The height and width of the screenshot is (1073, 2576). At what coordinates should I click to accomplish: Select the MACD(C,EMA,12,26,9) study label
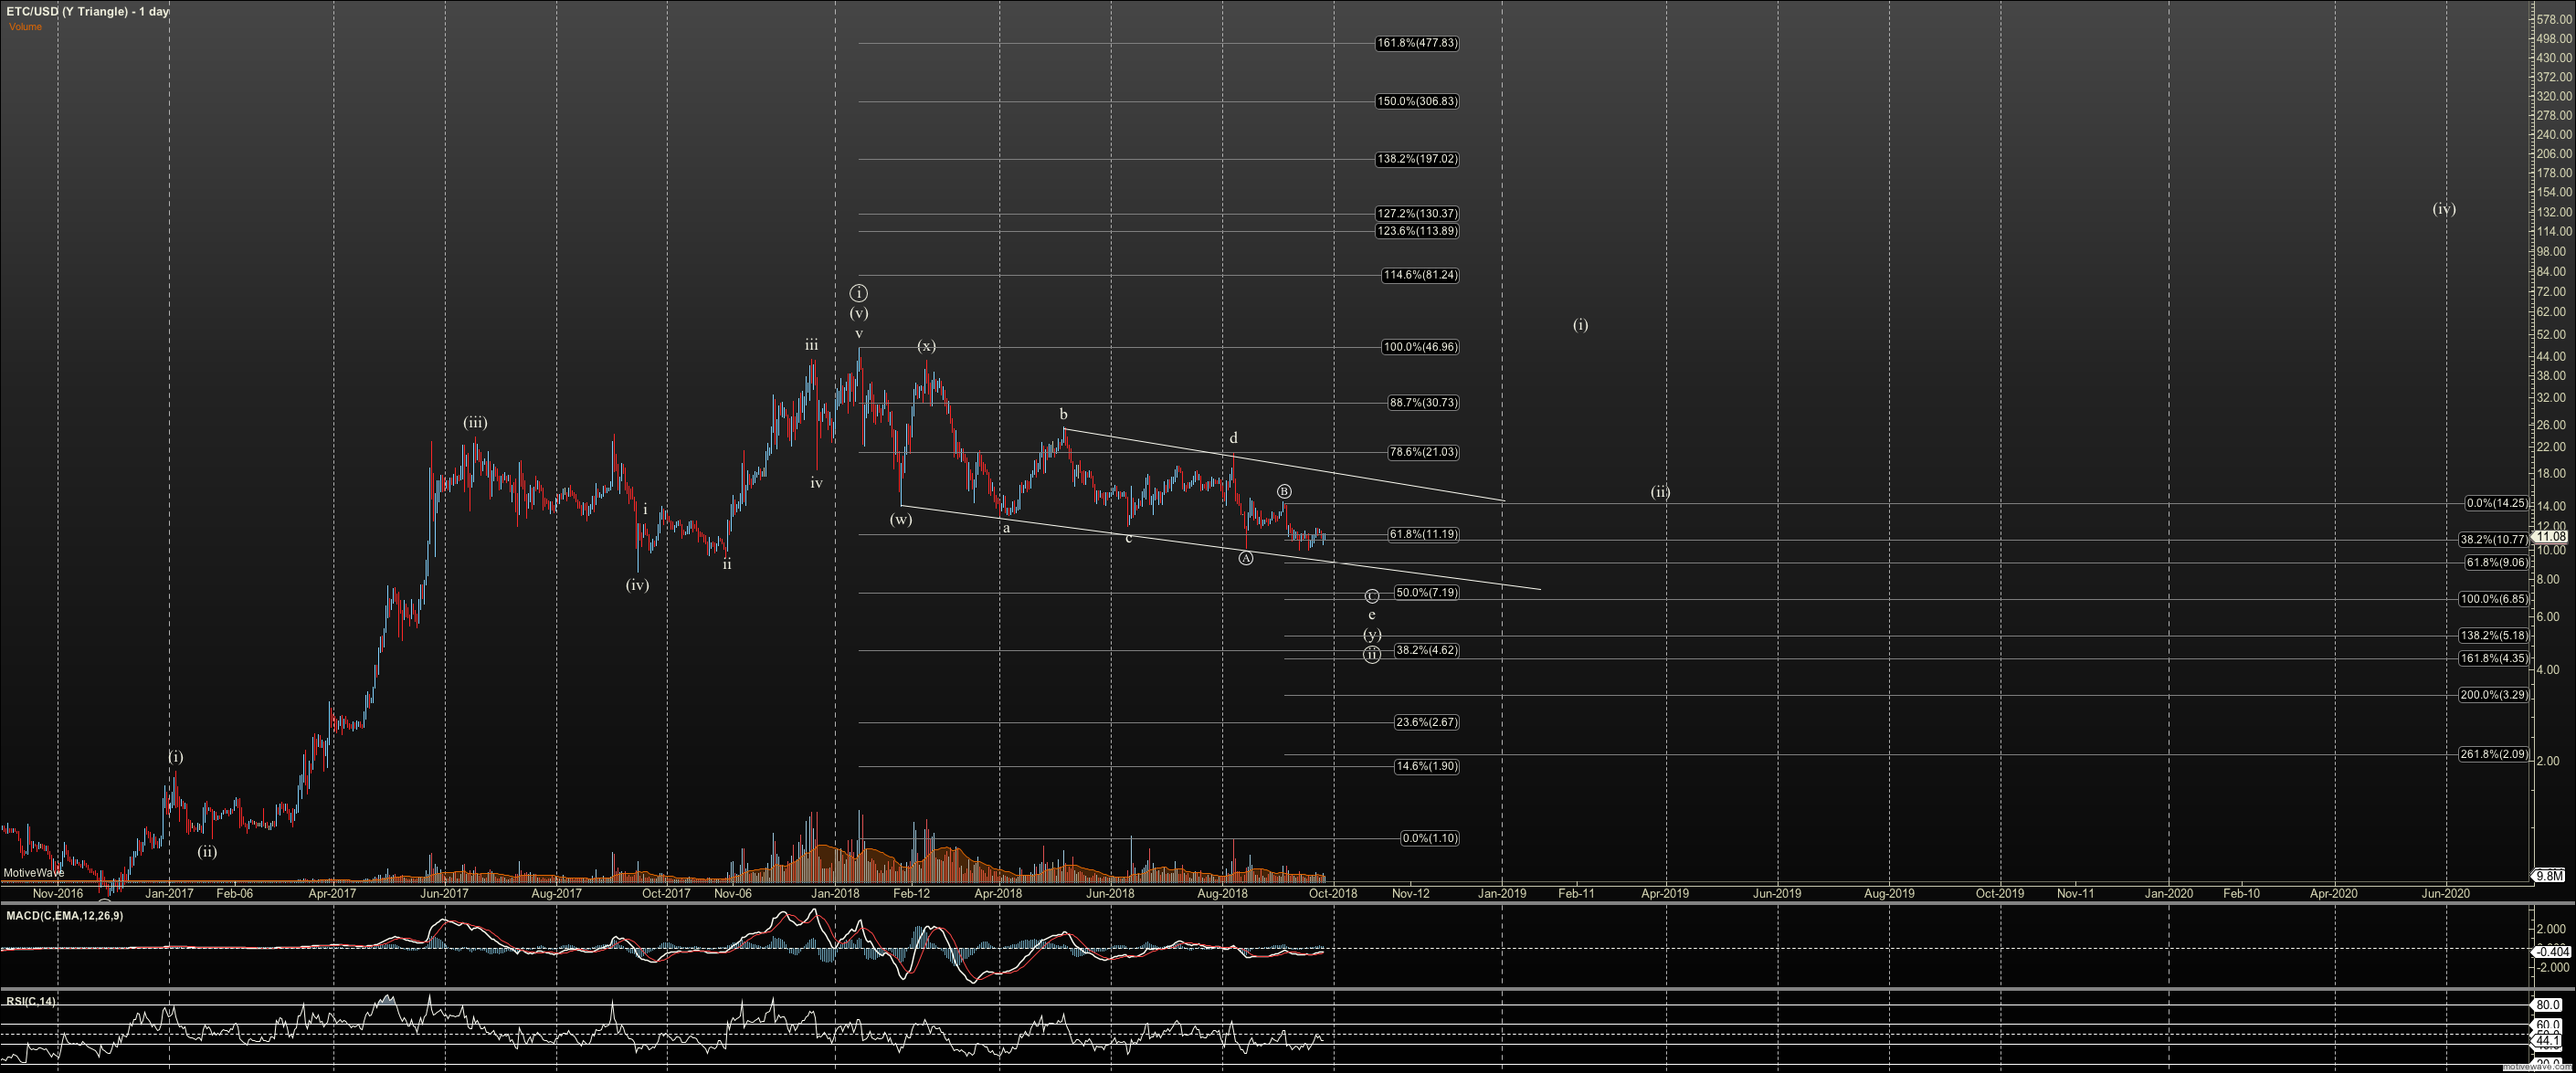(65, 916)
